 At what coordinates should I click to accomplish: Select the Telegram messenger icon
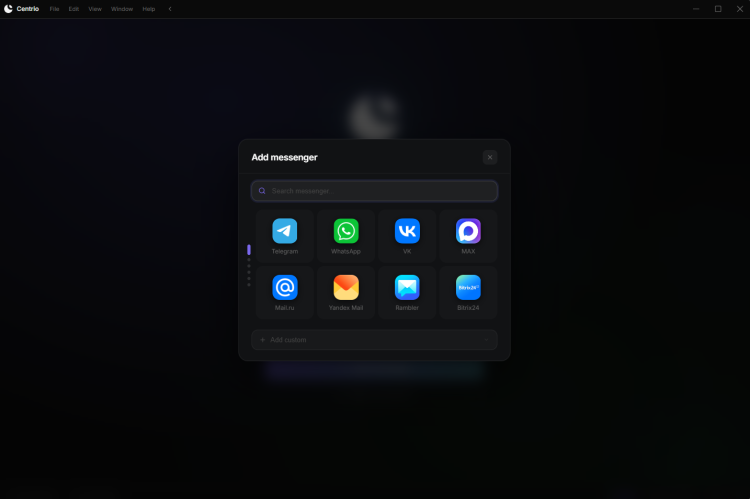point(285,231)
